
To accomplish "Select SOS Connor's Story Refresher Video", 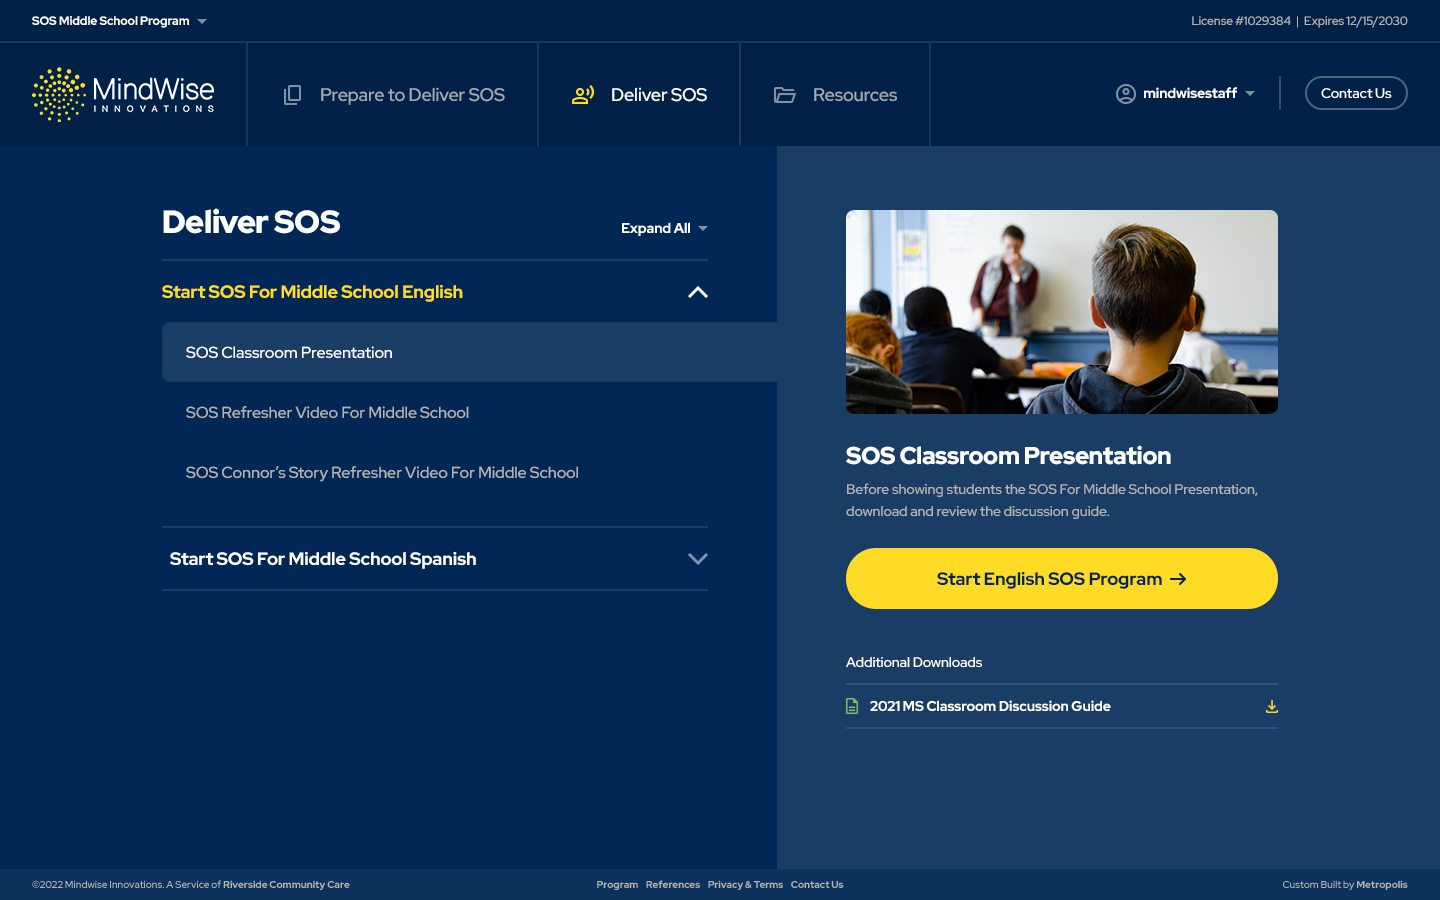I will click(x=382, y=473).
